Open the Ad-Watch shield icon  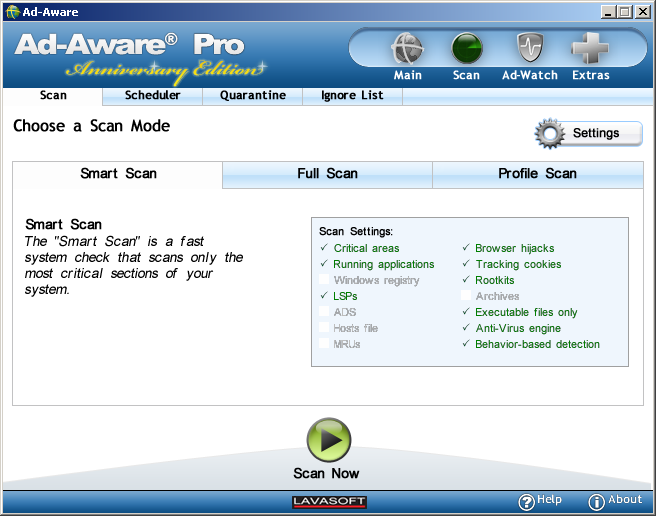(530, 48)
